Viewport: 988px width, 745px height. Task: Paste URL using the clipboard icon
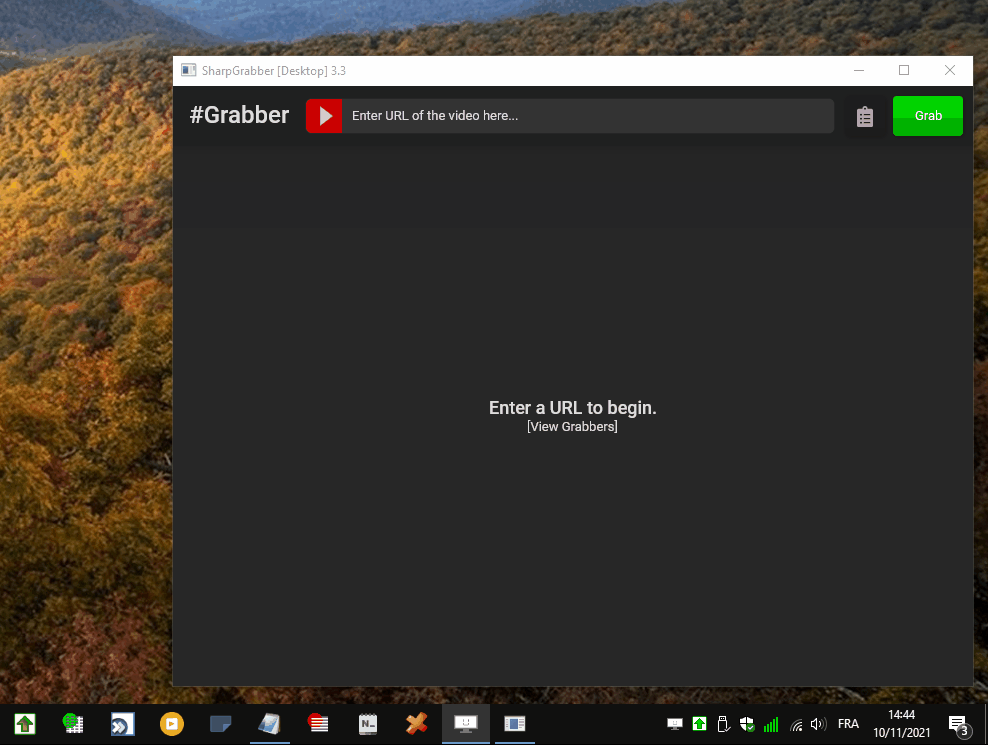pyautogui.click(x=864, y=117)
